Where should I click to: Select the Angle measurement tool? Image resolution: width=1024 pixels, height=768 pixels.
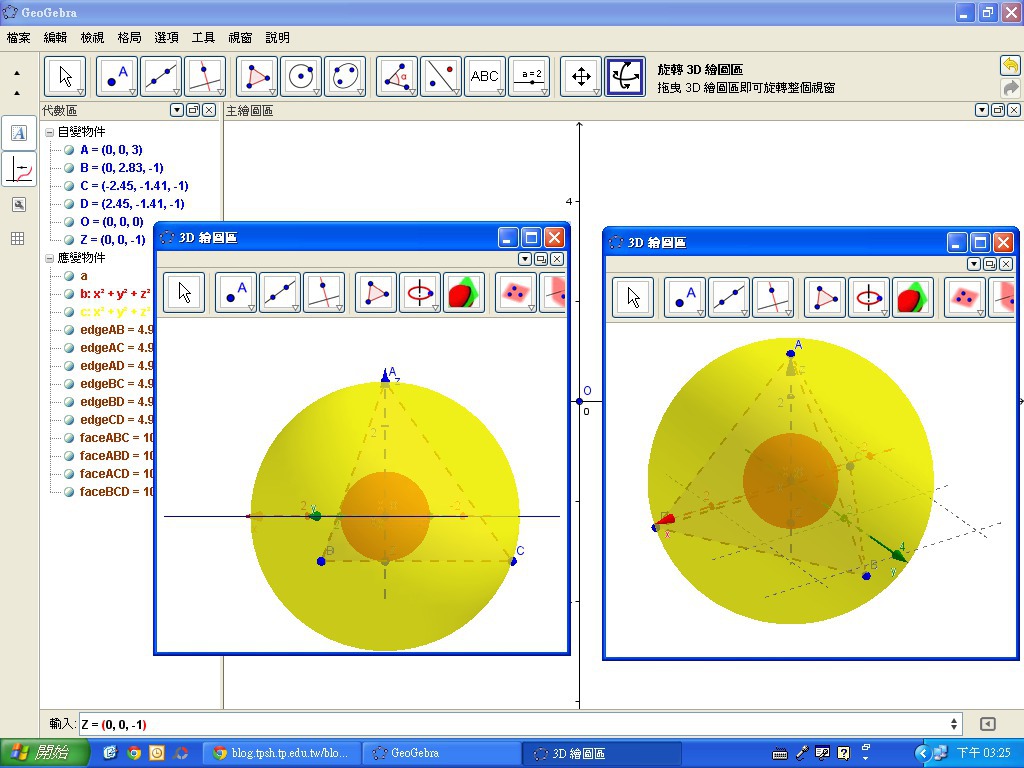pos(397,76)
